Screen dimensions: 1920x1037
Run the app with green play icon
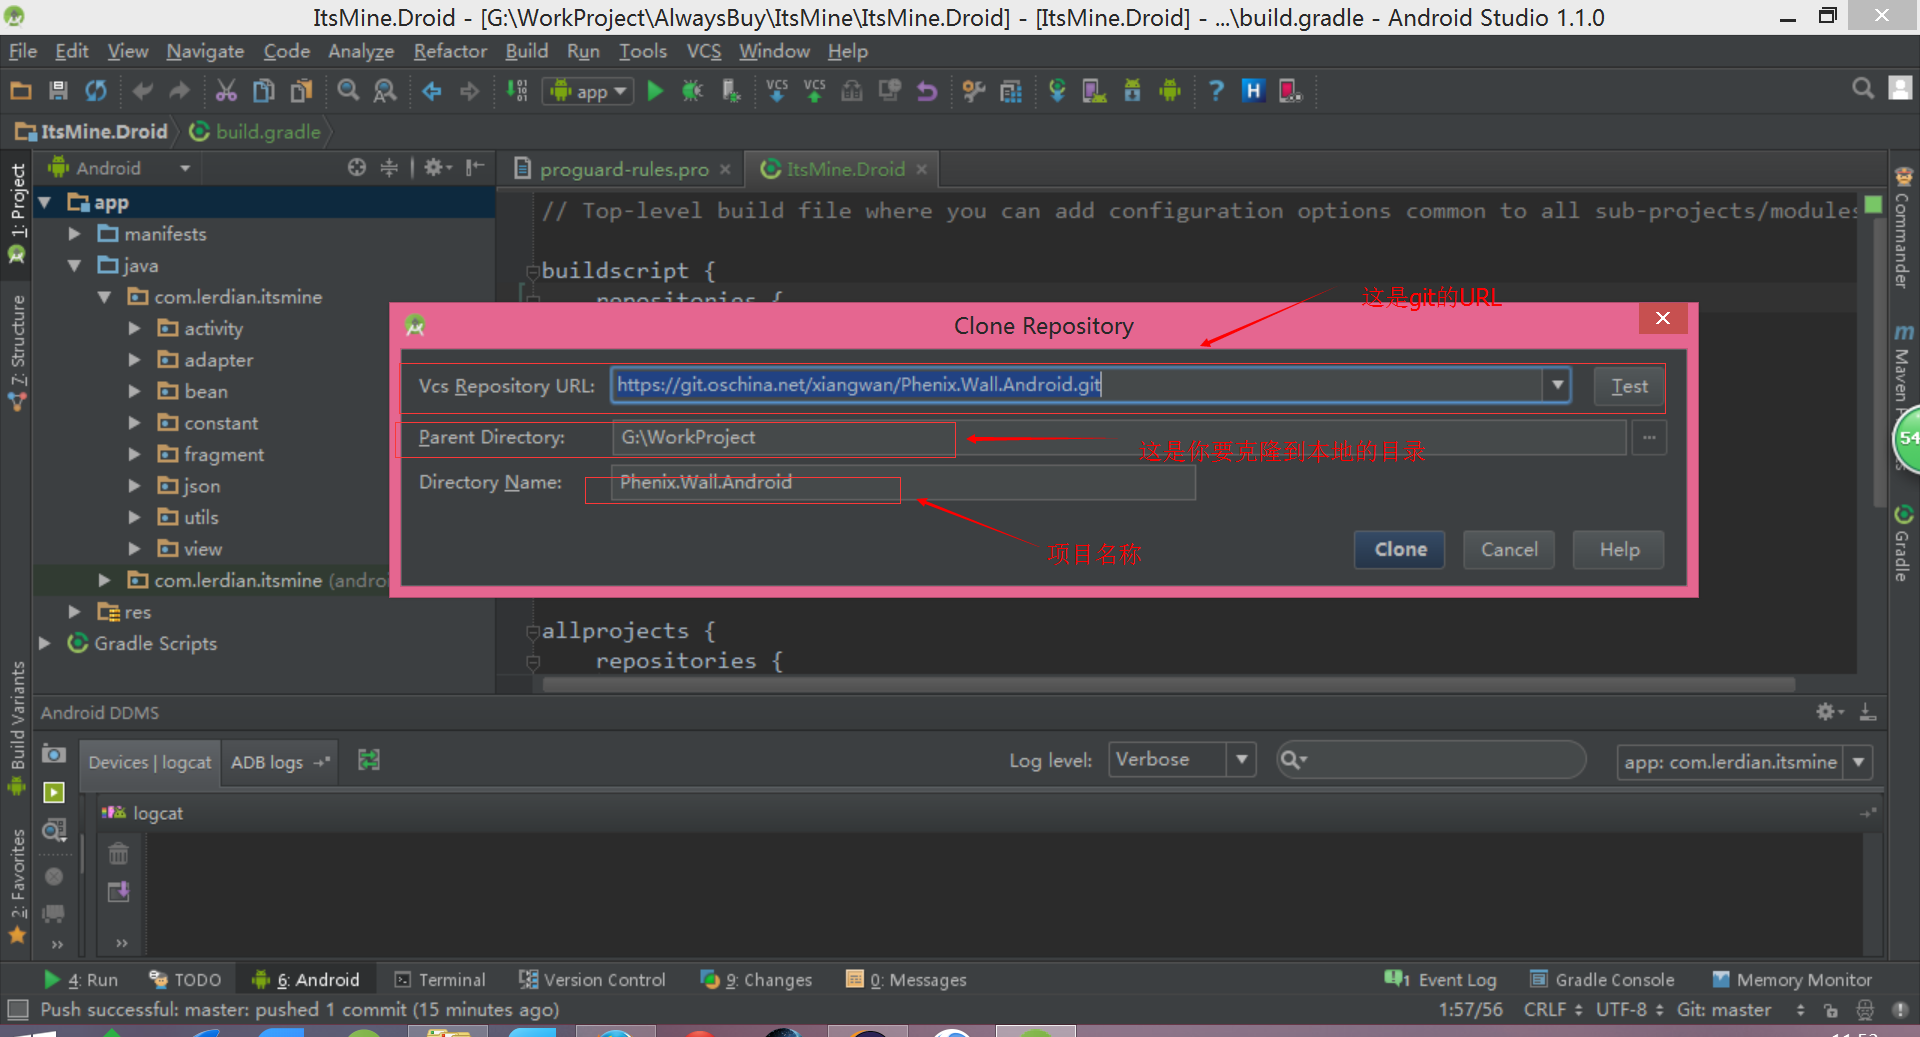(x=655, y=91)
